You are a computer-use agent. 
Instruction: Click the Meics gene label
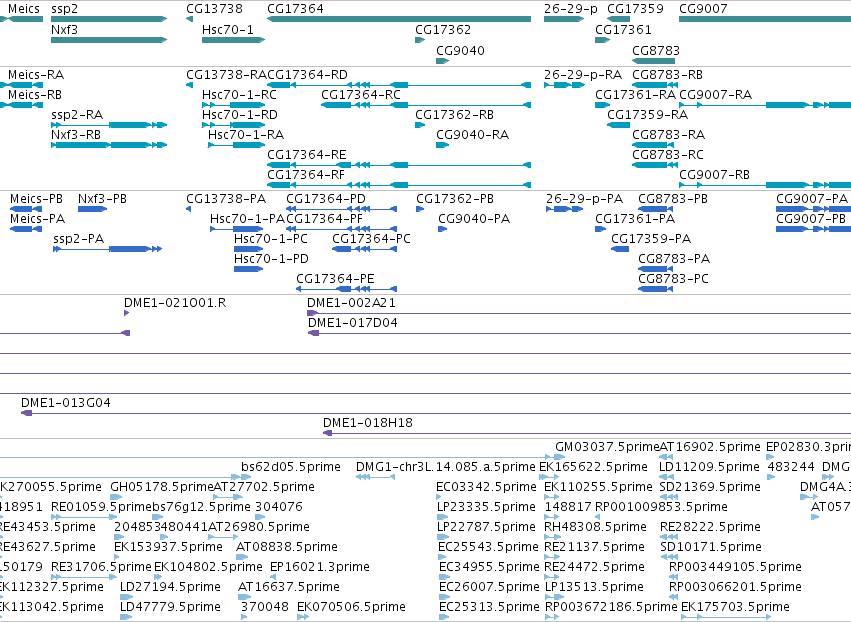tap(24, 9)
